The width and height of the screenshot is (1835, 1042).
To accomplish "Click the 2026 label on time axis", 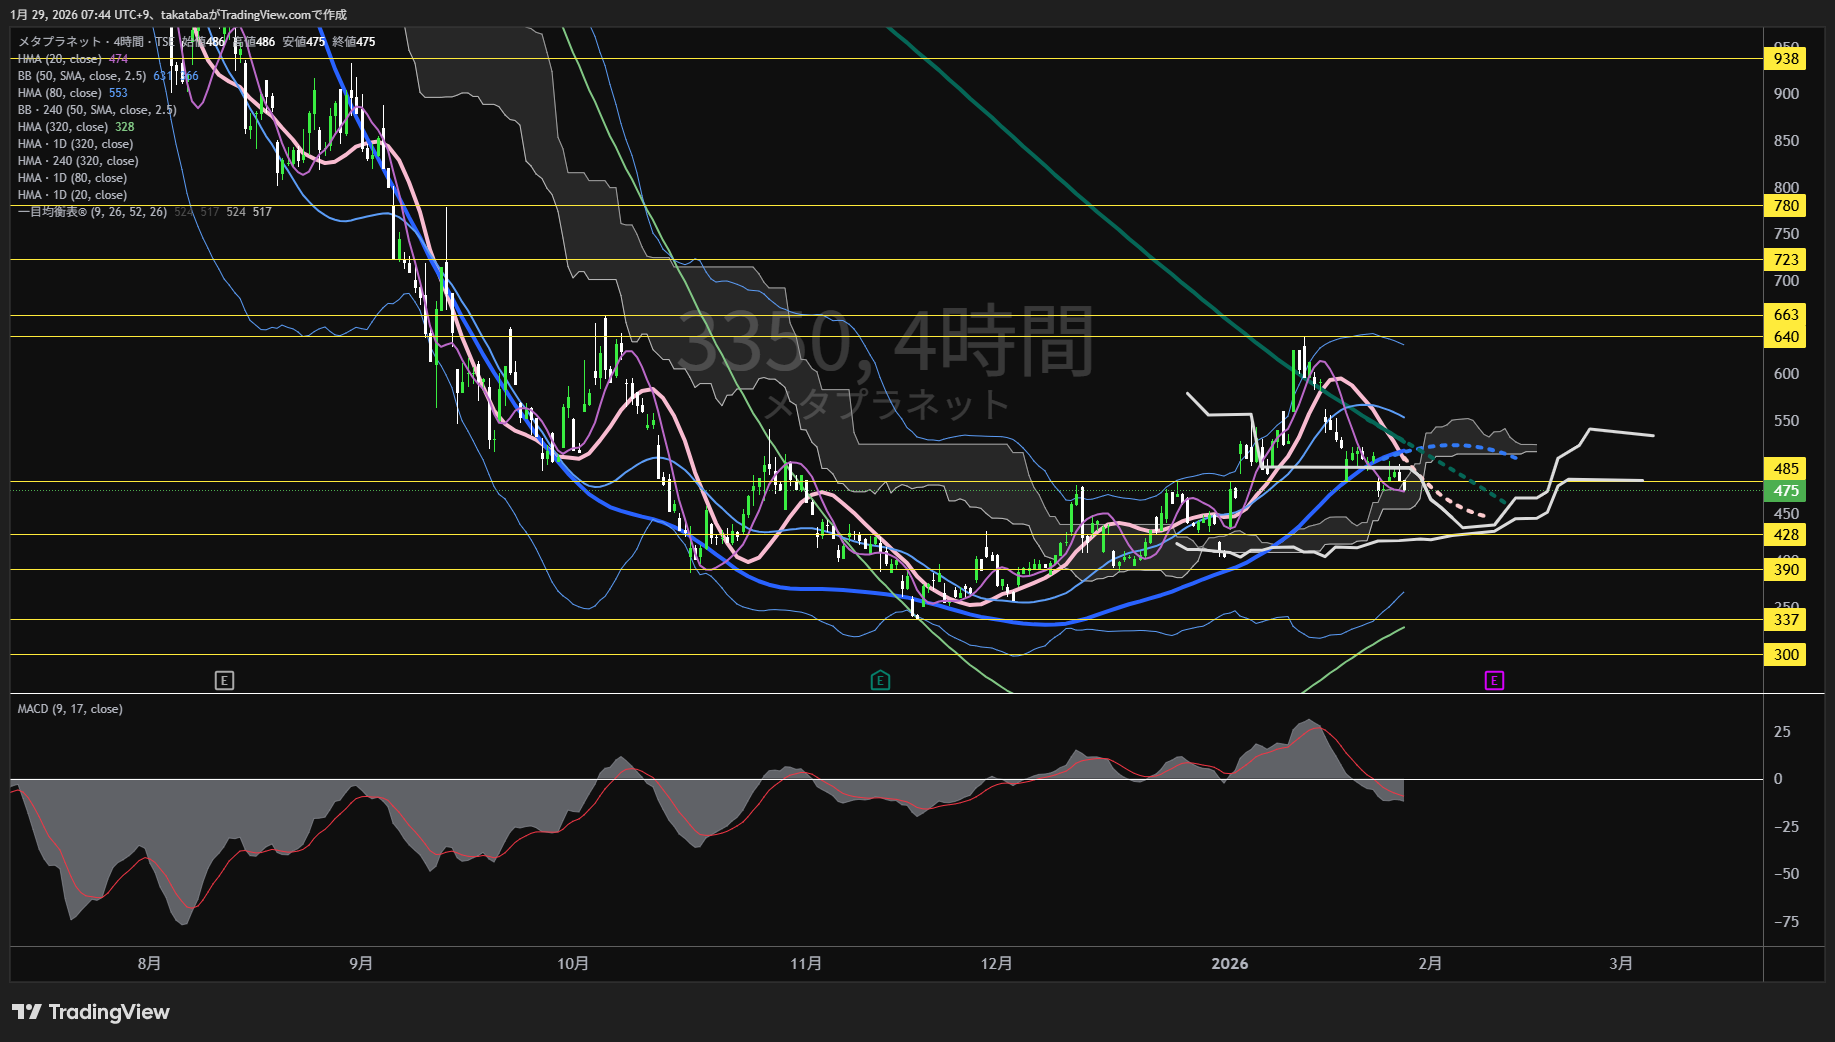I will pos(1229,964).
